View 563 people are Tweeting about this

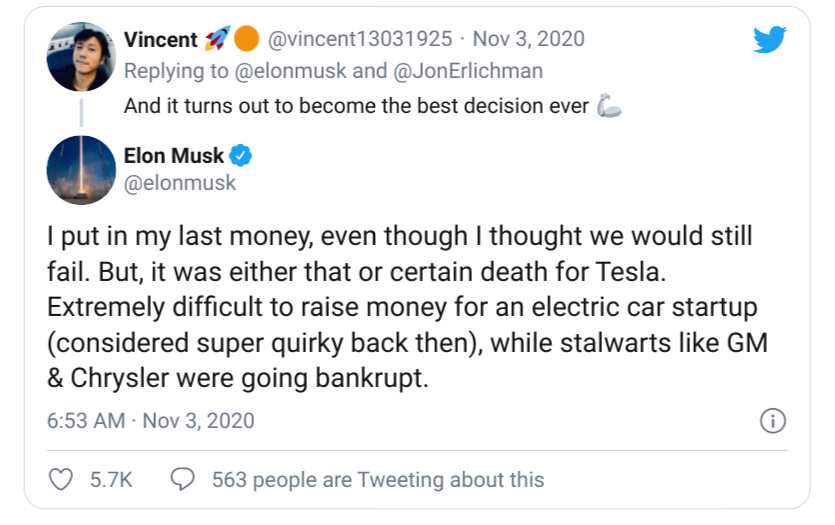pos(378,480)
